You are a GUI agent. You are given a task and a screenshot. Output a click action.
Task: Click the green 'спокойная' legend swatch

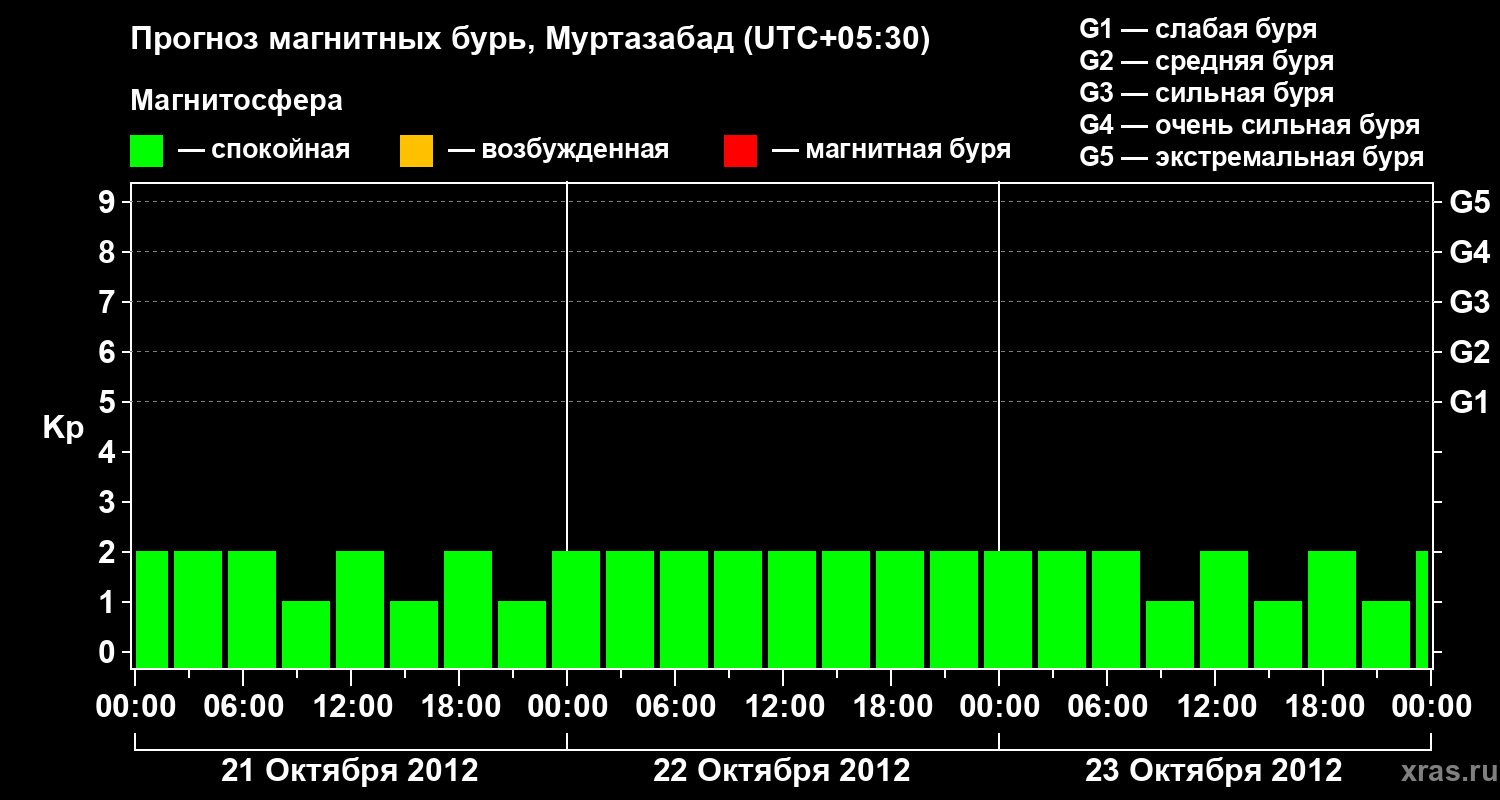click(146, 151)
